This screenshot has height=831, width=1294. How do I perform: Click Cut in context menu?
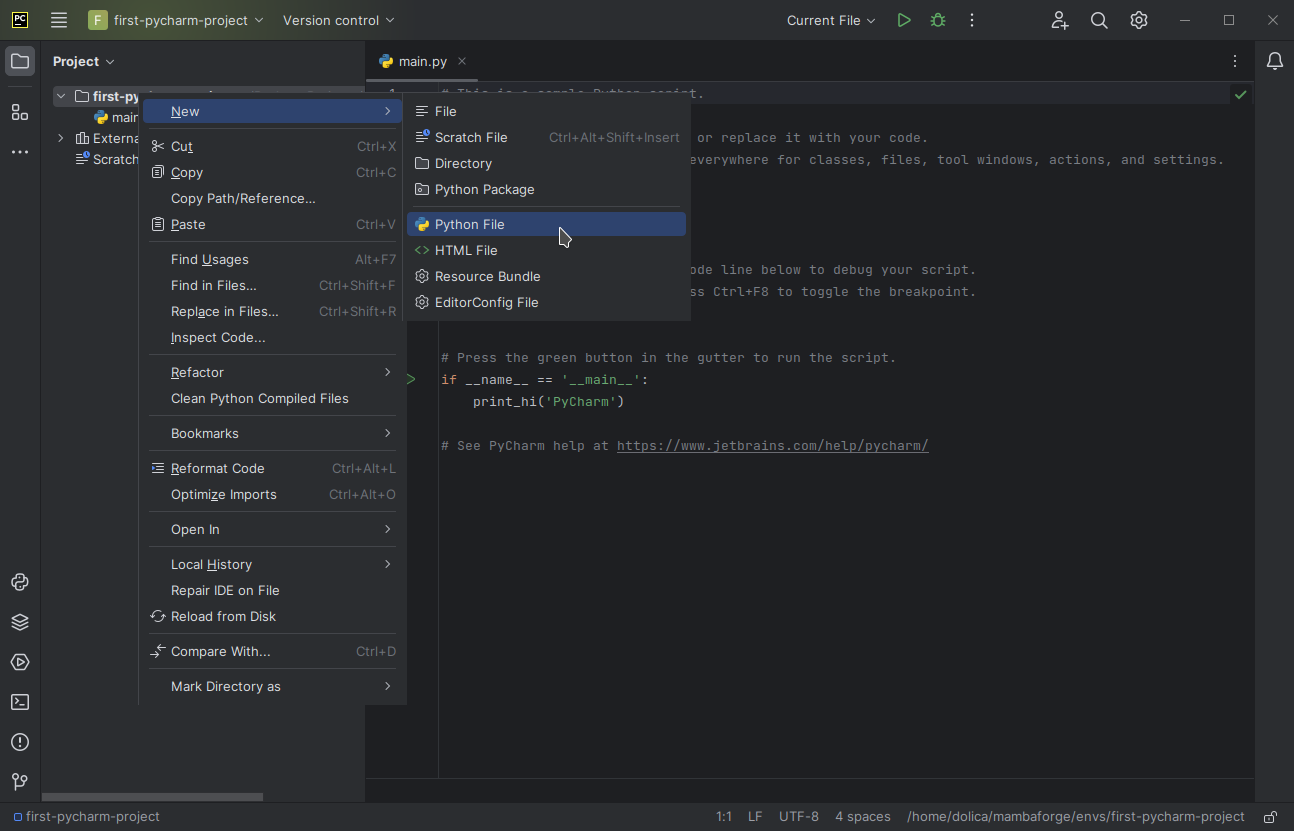tap(272, 146)
